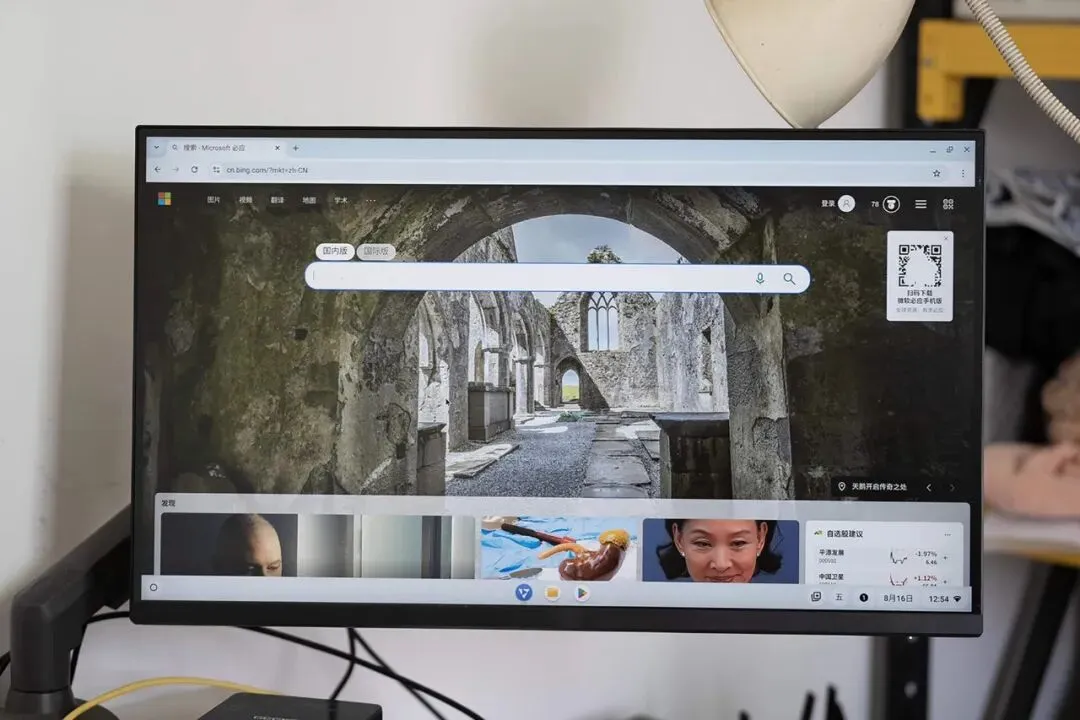This screenshot has width=1080, height=720.
Task: Open the tab search dropdown arrow
Action: [x=156, y=147]
